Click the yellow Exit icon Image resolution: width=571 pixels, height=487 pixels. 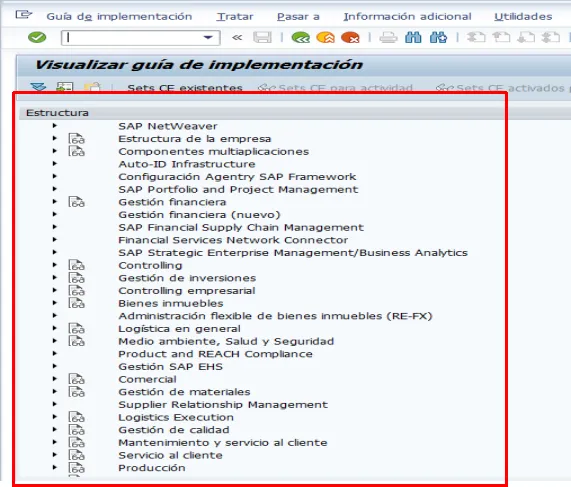coord(325,38)
